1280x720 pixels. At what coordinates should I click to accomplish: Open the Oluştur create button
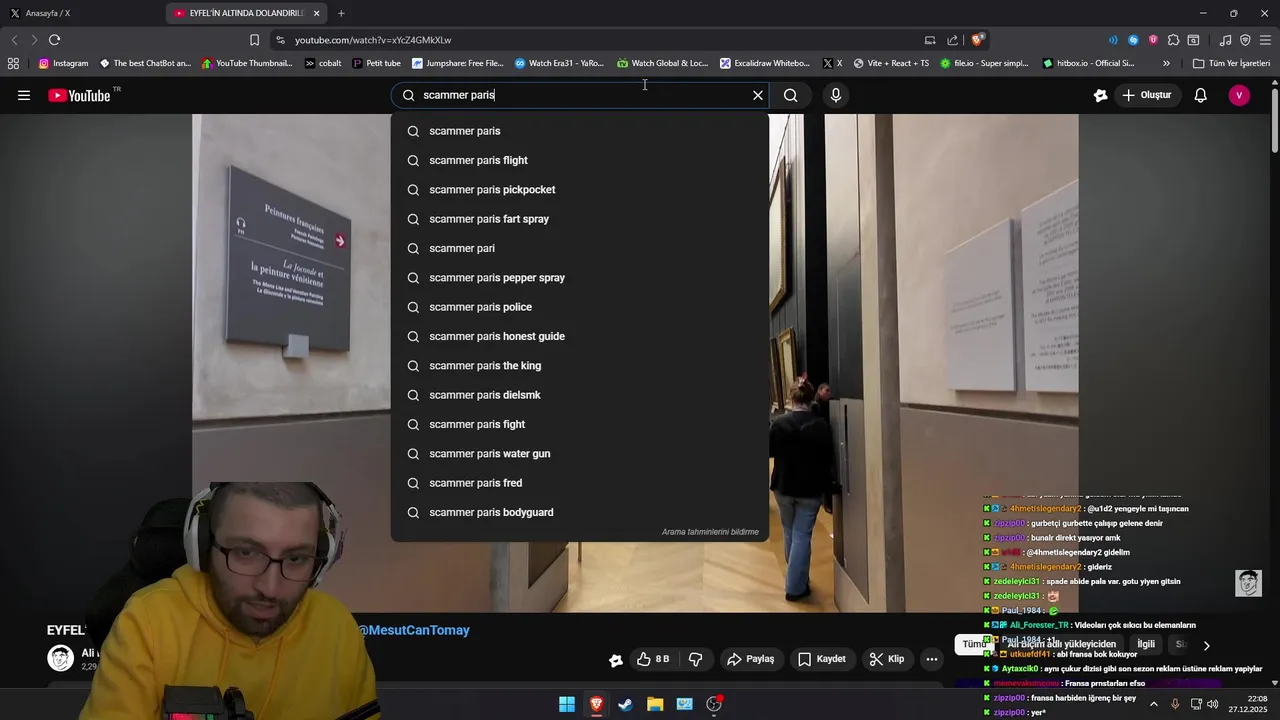[1147, 95]
